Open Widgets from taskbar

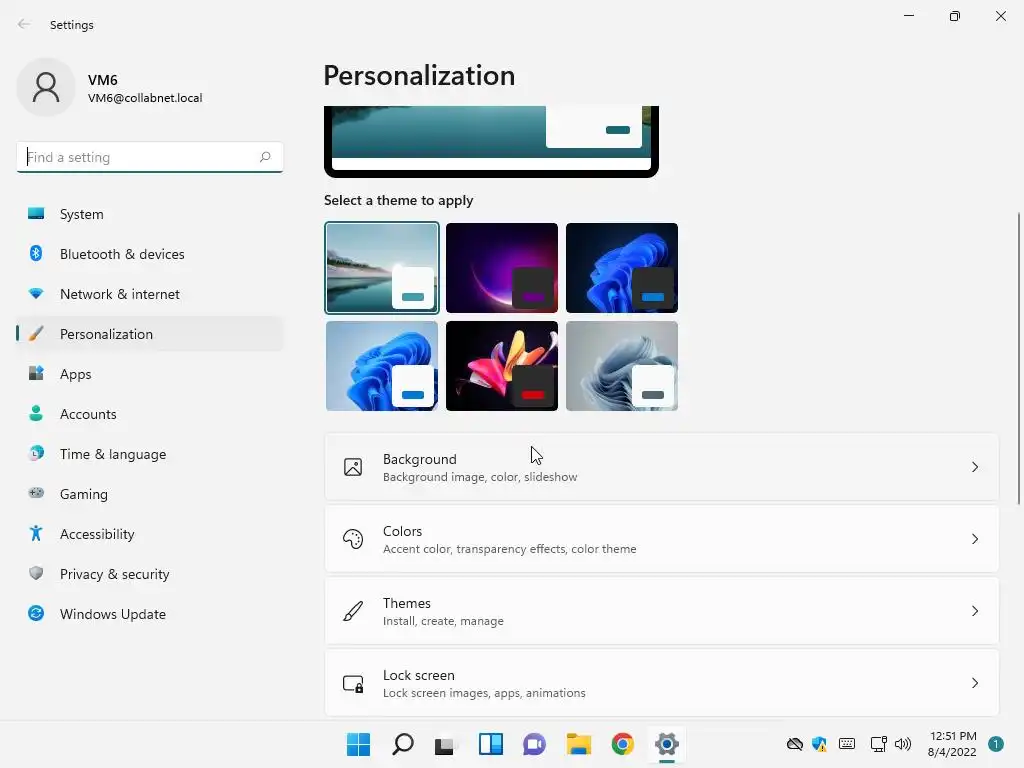pos(490,744)
